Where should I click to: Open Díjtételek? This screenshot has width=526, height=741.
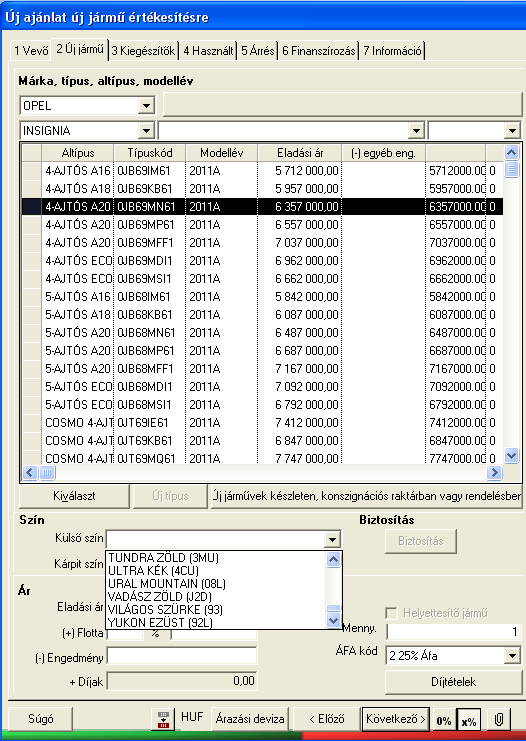[x=453, y=682]
